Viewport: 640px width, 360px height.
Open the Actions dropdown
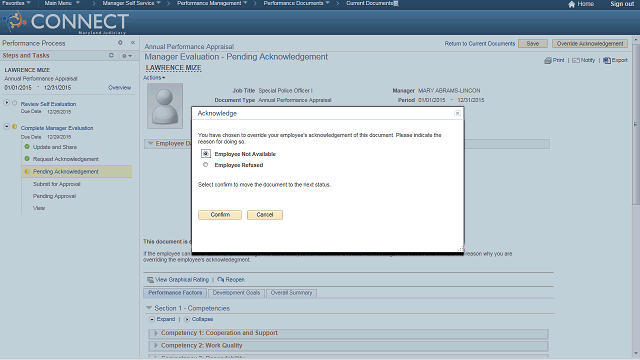point(154,78)
